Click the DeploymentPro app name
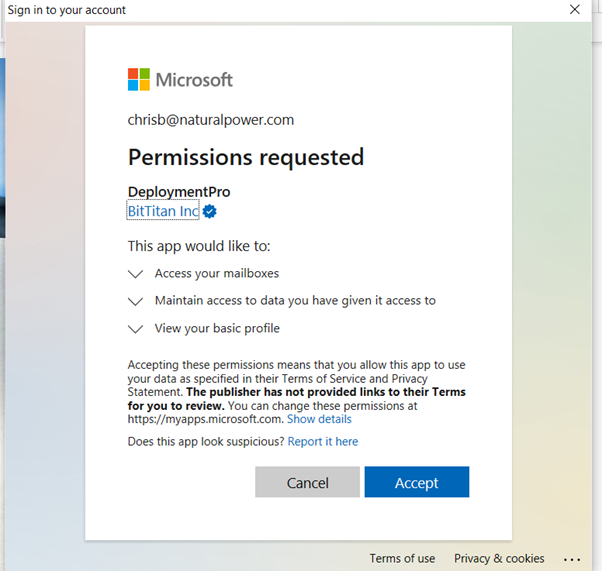This screenshot has height=571, width=602. [179, 192]
